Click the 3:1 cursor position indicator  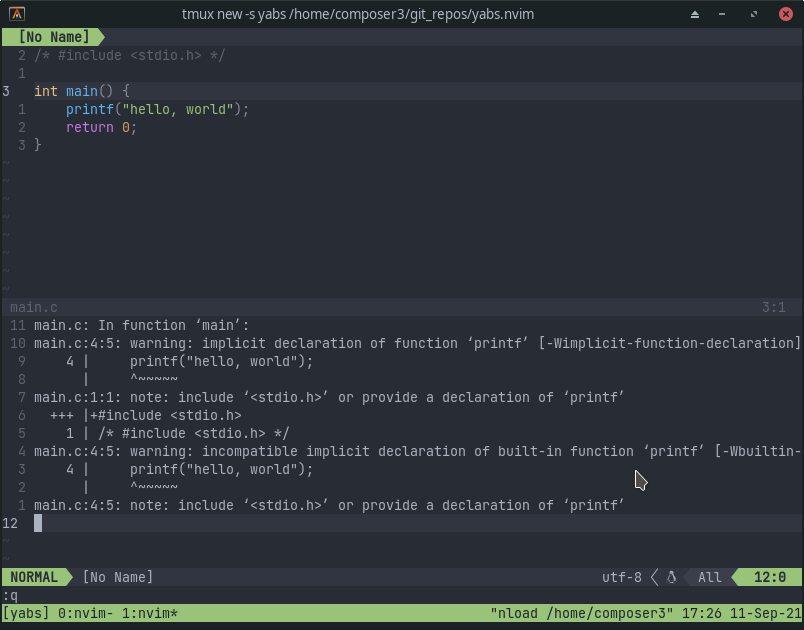coord(773,308)
